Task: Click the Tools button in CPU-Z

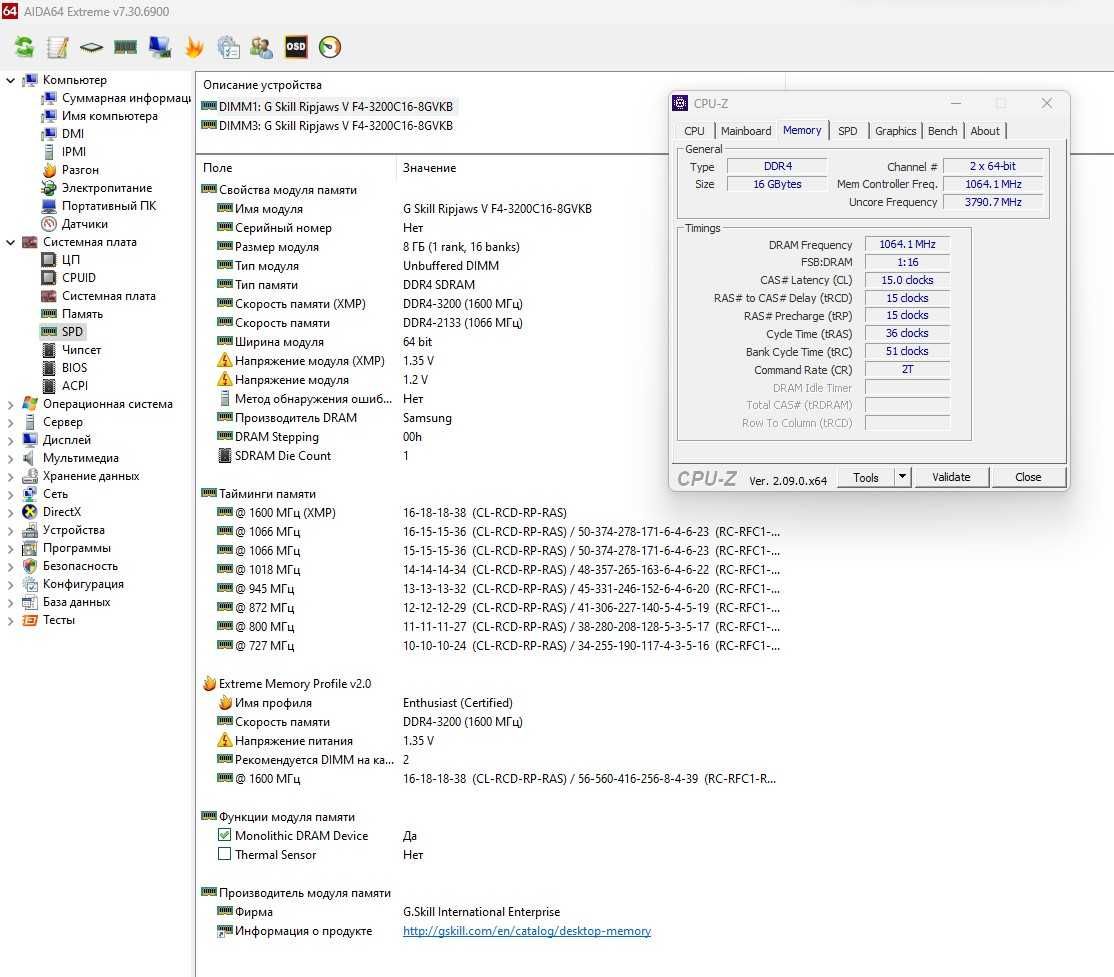Action: click(865, 477)
